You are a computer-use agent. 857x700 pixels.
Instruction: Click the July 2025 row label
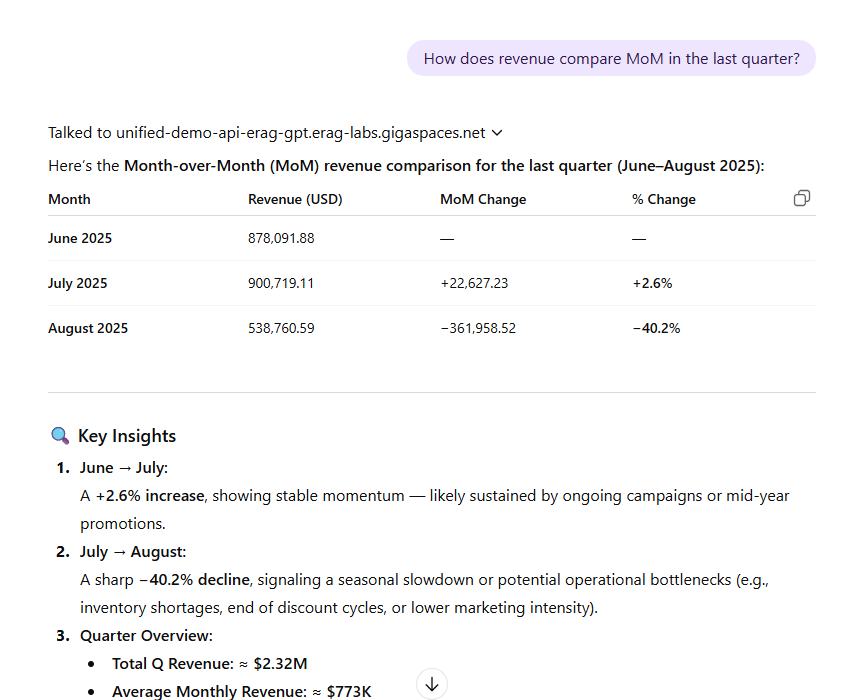pos(78,283)
